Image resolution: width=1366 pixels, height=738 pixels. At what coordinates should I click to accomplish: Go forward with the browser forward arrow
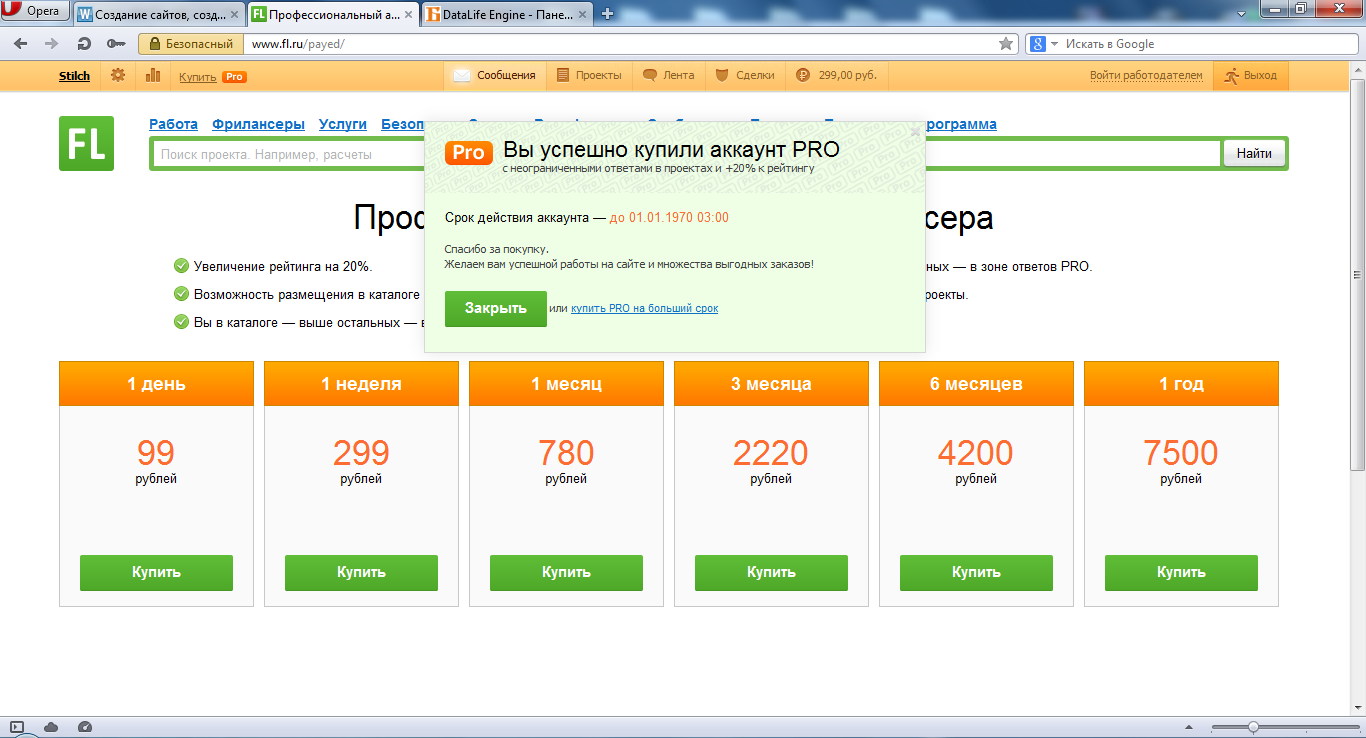click(x=52, y=44)
